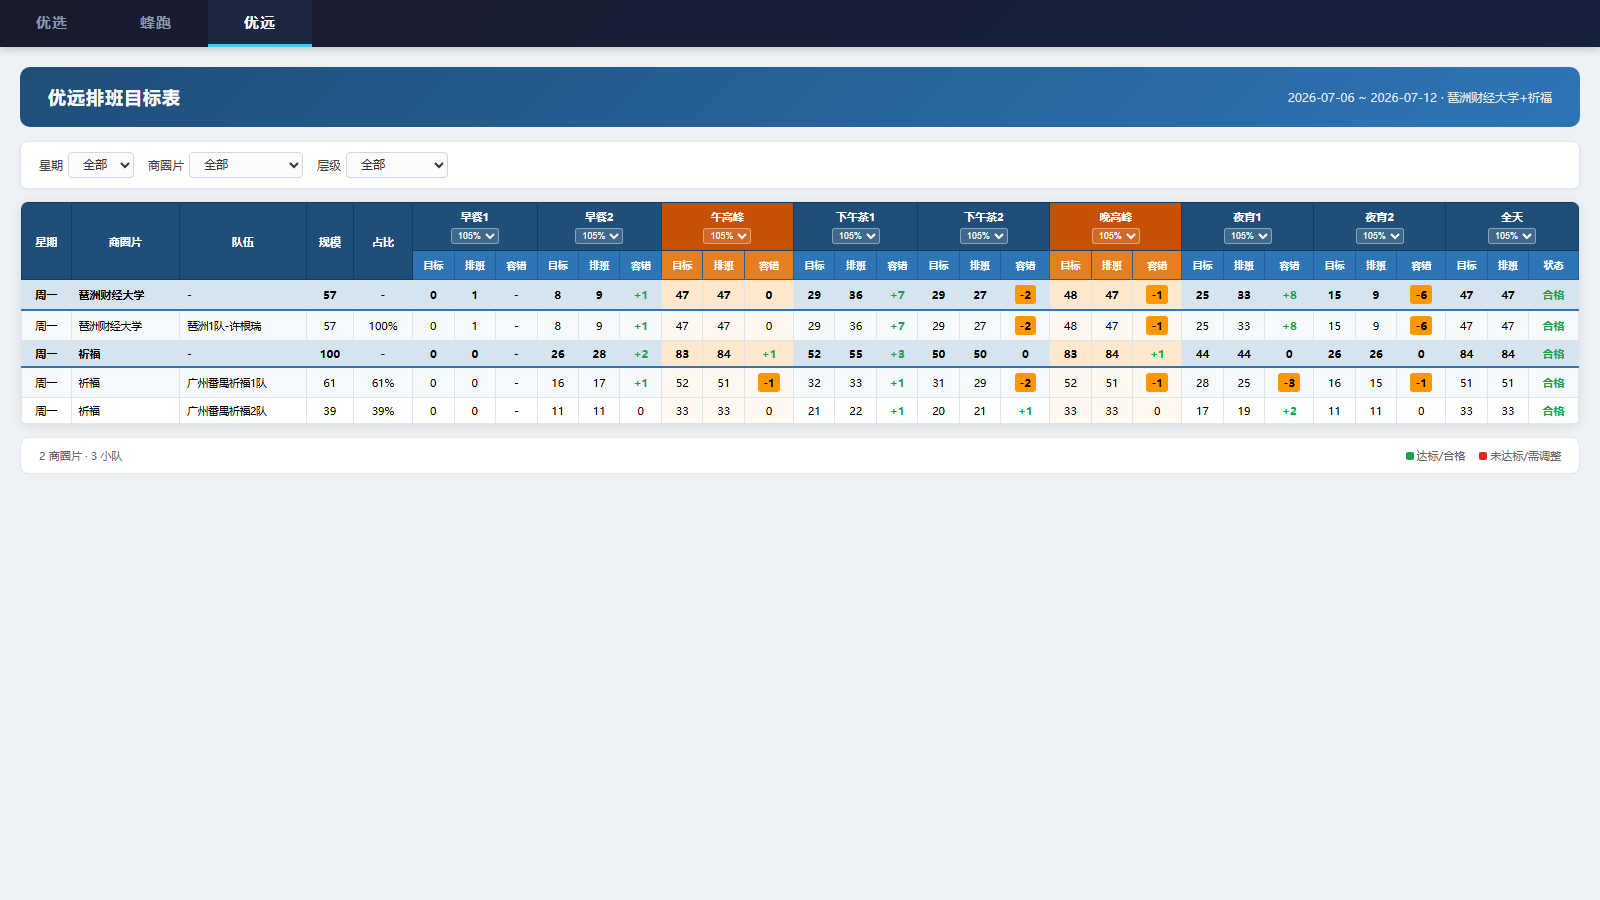
Task: Open the 105% dropdown under 下午茶1
Action: [855, 236]
